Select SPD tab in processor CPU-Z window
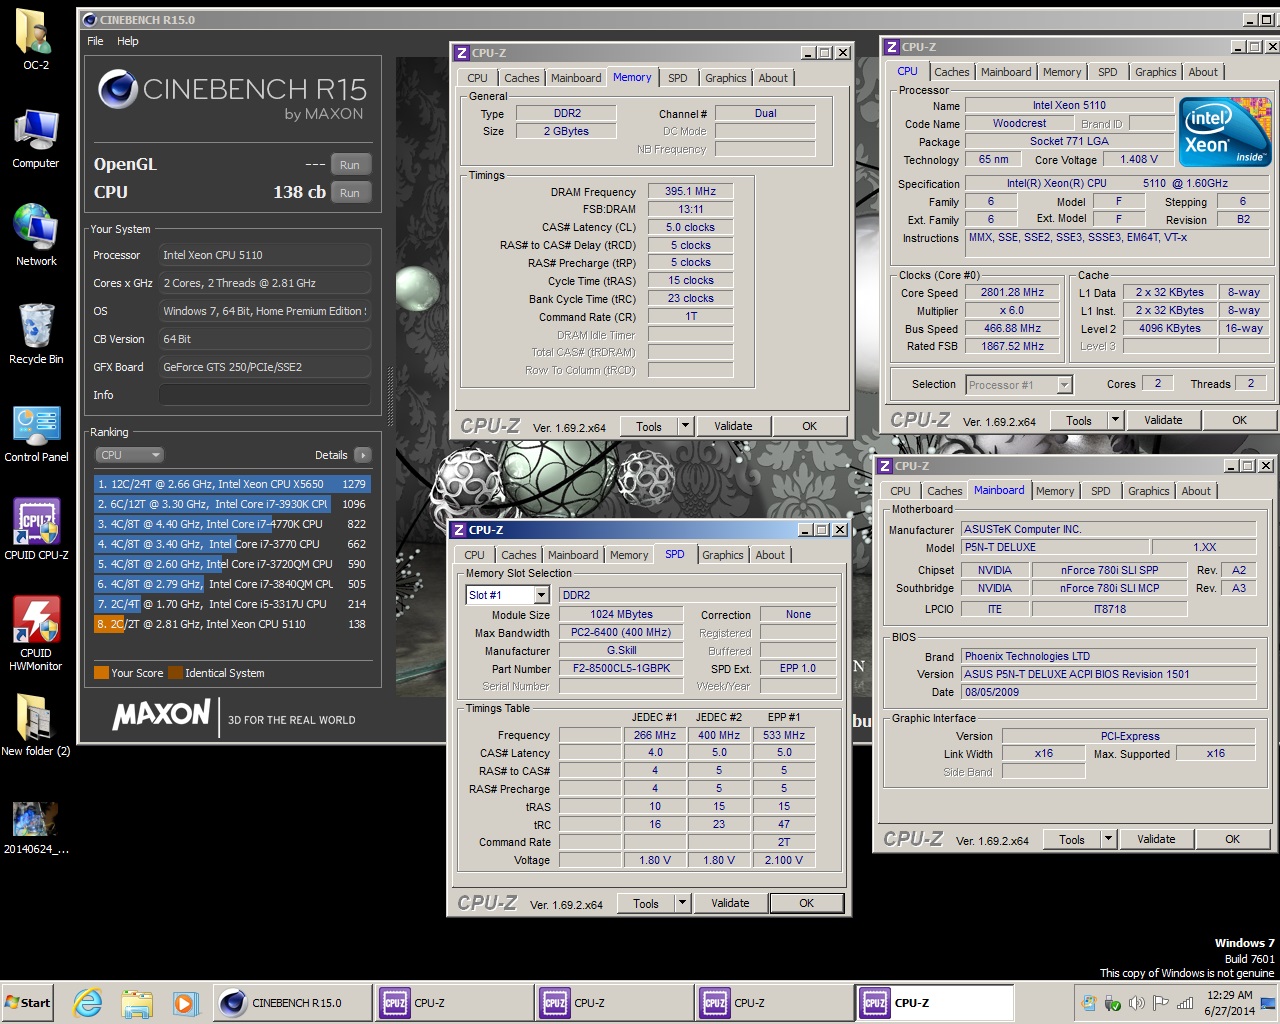1280x1024 pixels. point(1107,72)
